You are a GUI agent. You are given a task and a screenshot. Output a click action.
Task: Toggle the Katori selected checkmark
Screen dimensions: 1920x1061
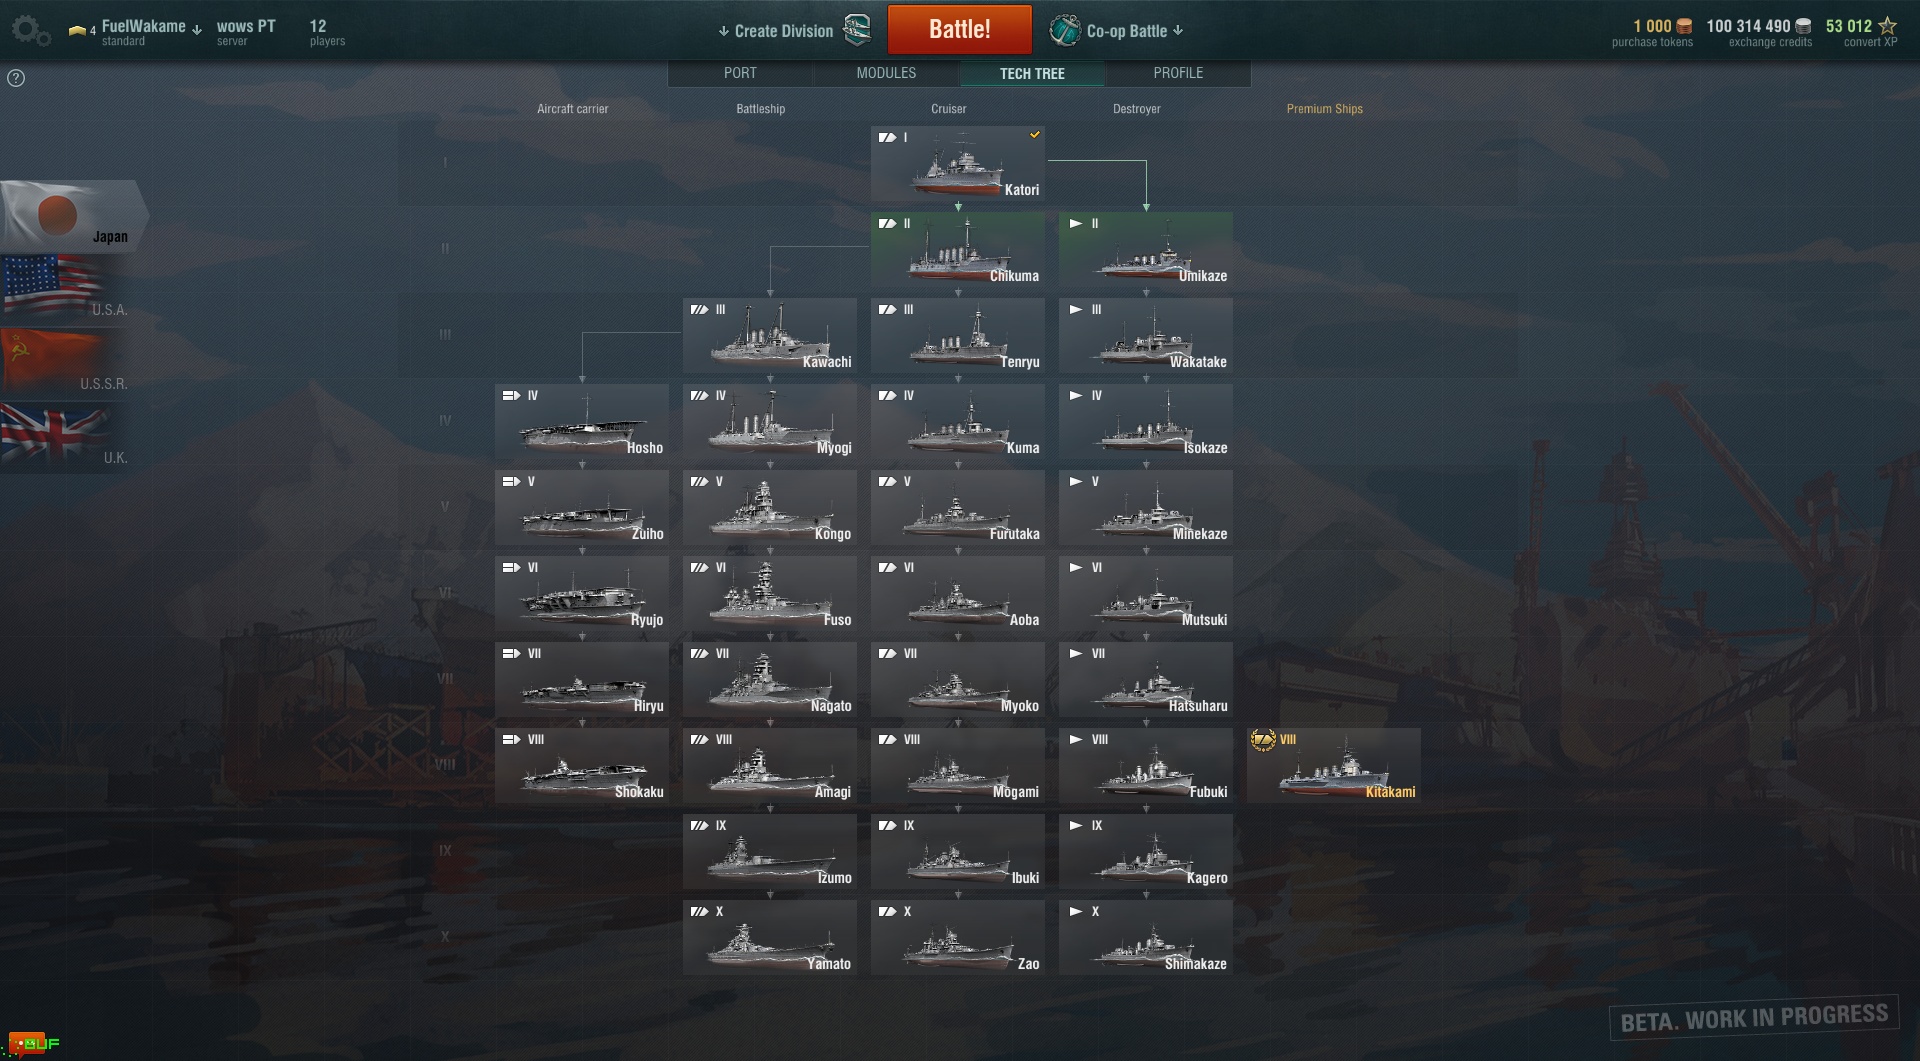point(1035,135)
